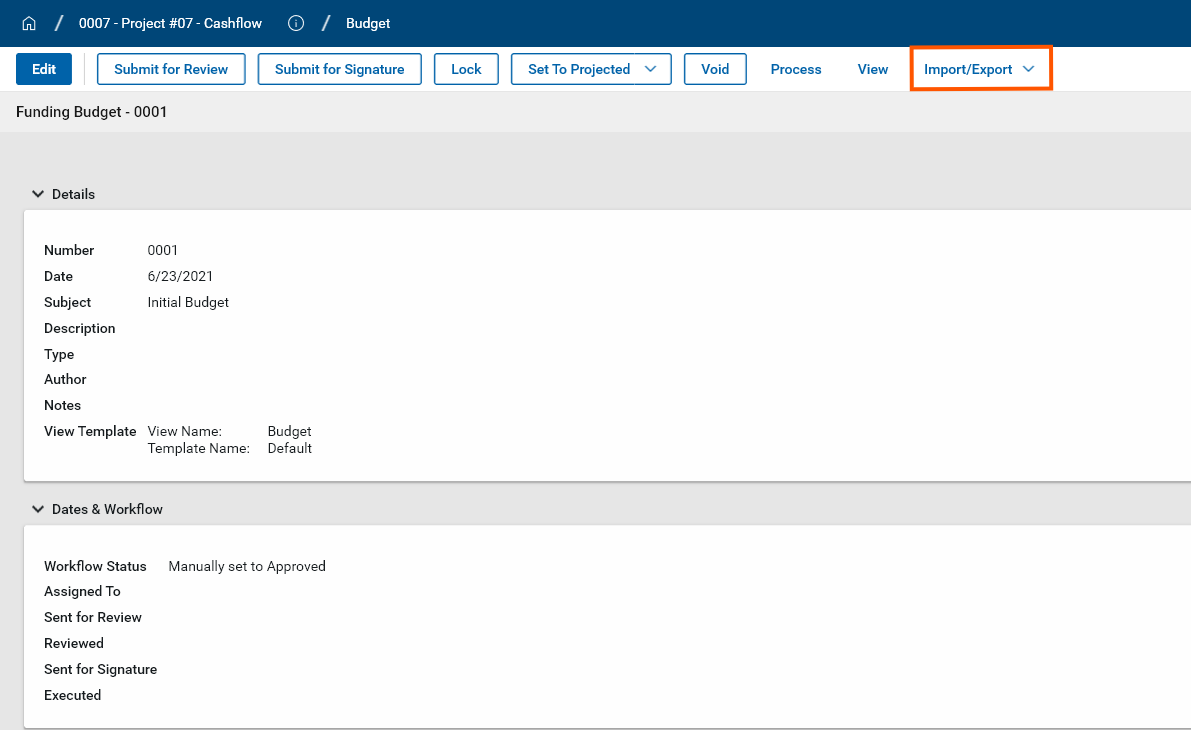The height and width of the screenshot is (730, 1191).
Task: Collapse the Dates & Workflow section
Action: point(38,509)
